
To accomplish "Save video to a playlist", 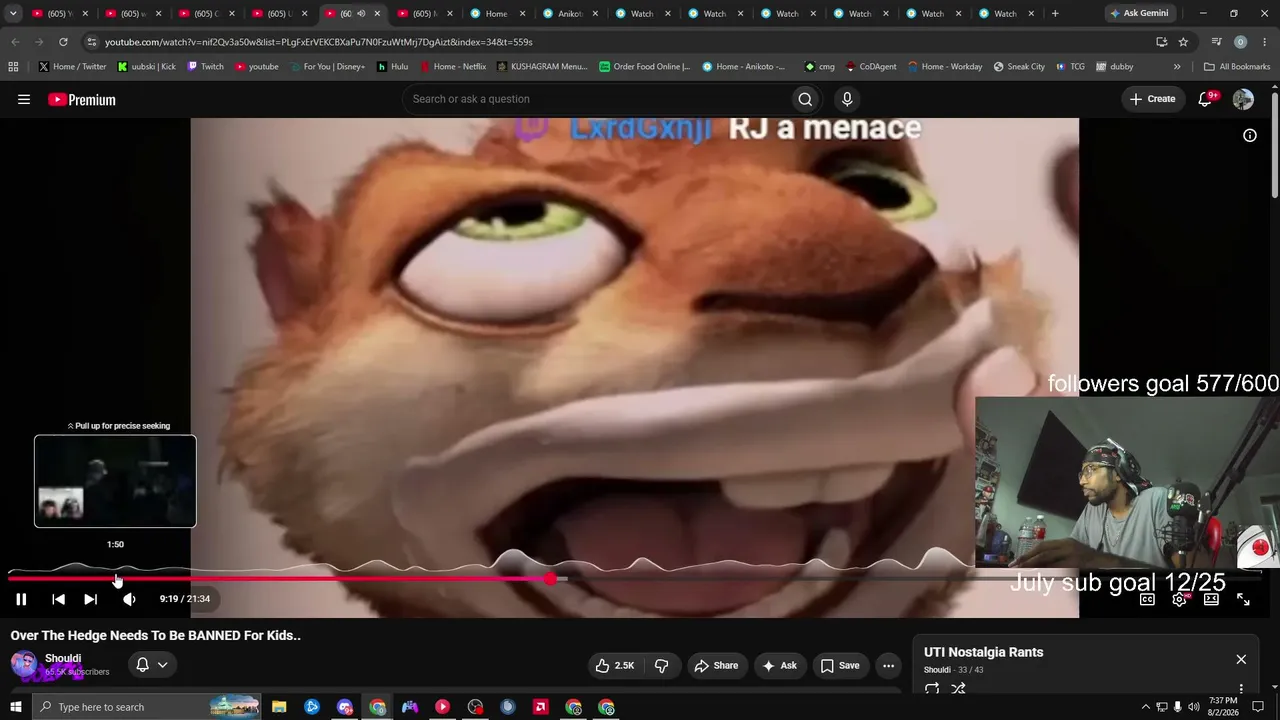I will click(840, 665).
